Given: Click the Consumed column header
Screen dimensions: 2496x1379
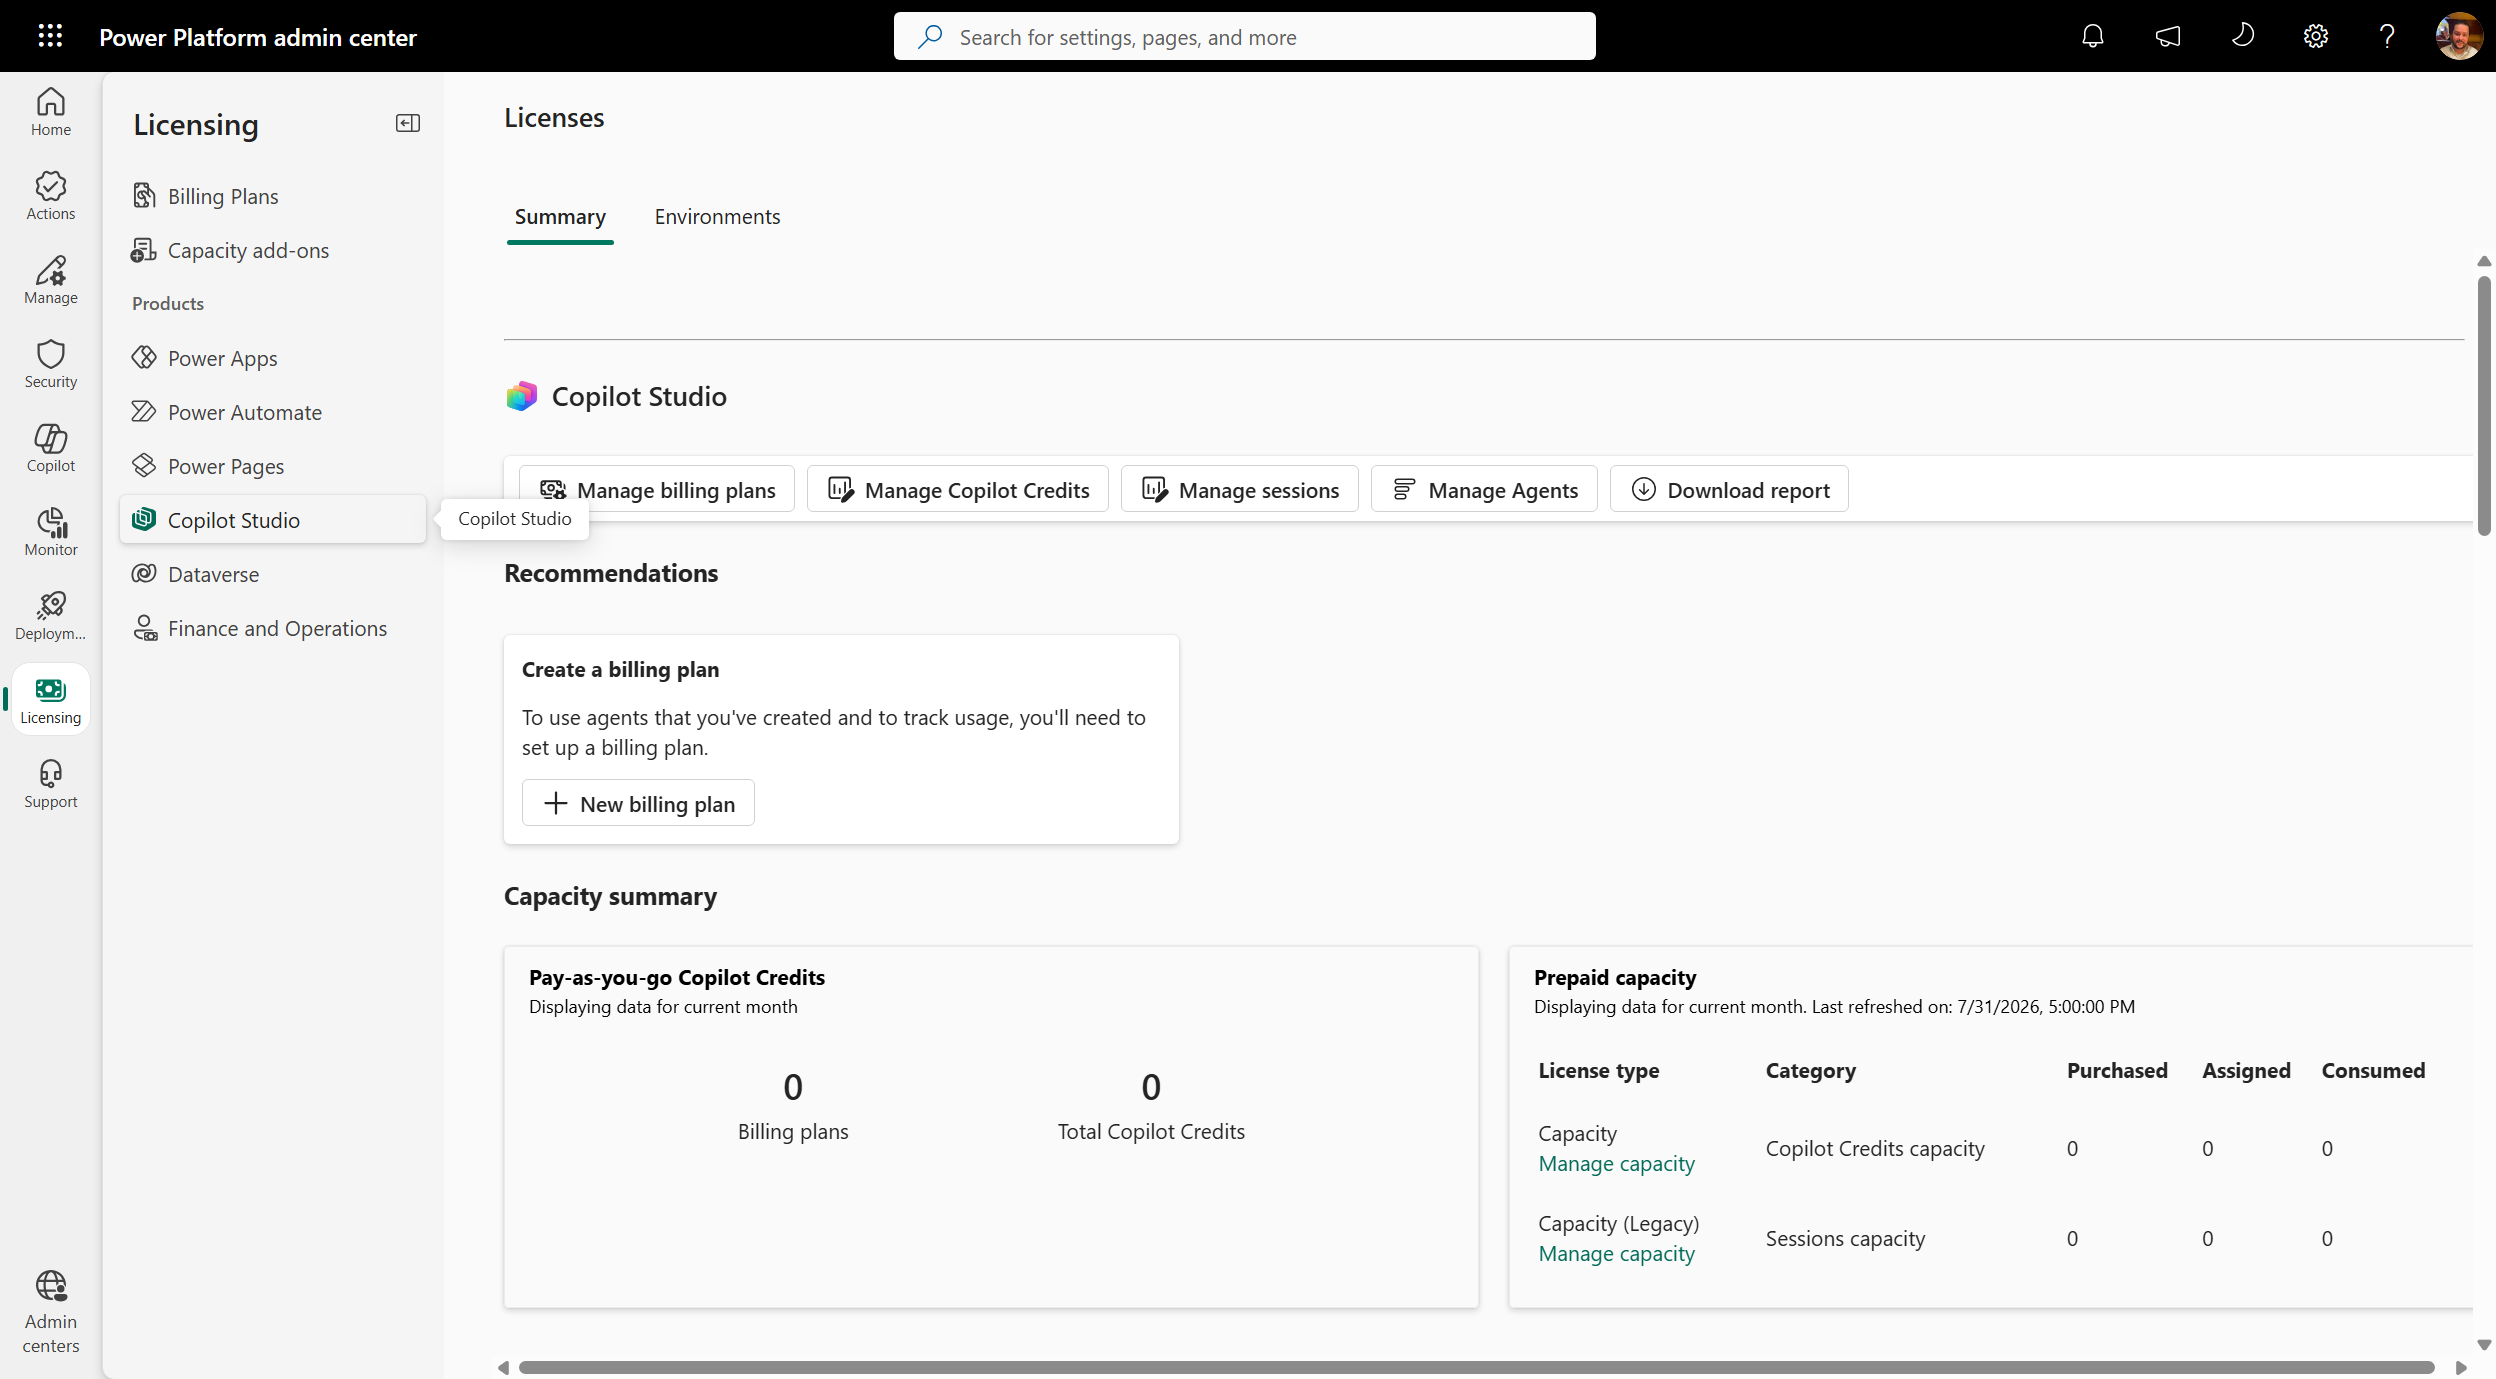Looking at the screenshot, I should [x=2373, y=1070].
